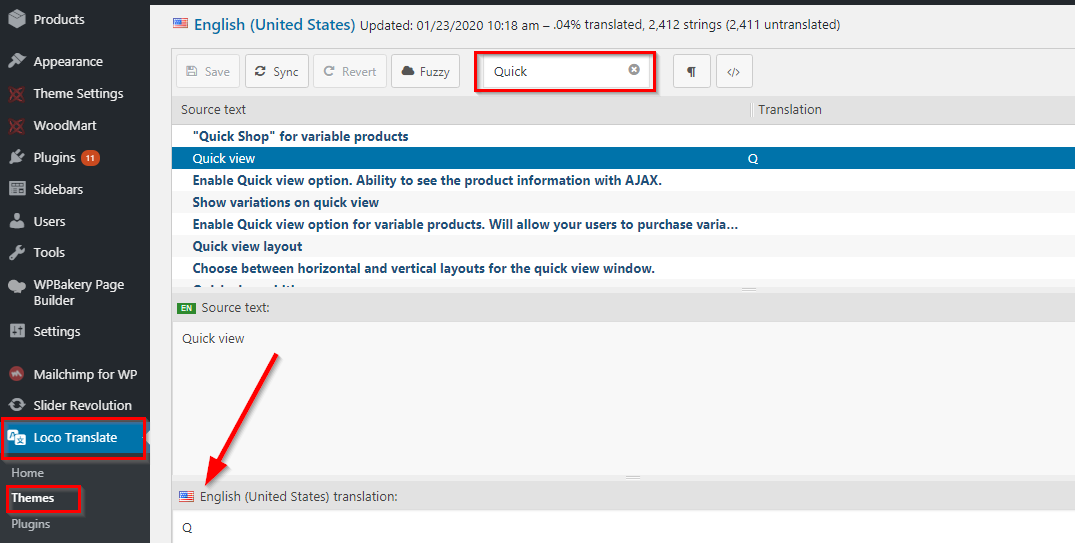Click the Settings sliders icon

pyautogui.click(x=16, y=331)
